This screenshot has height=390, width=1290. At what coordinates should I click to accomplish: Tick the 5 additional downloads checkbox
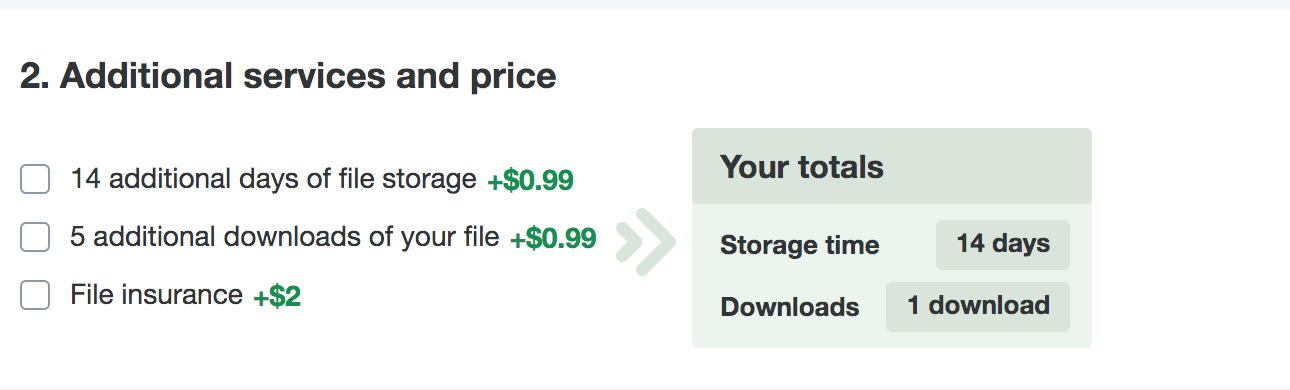[x=35, y=238]
